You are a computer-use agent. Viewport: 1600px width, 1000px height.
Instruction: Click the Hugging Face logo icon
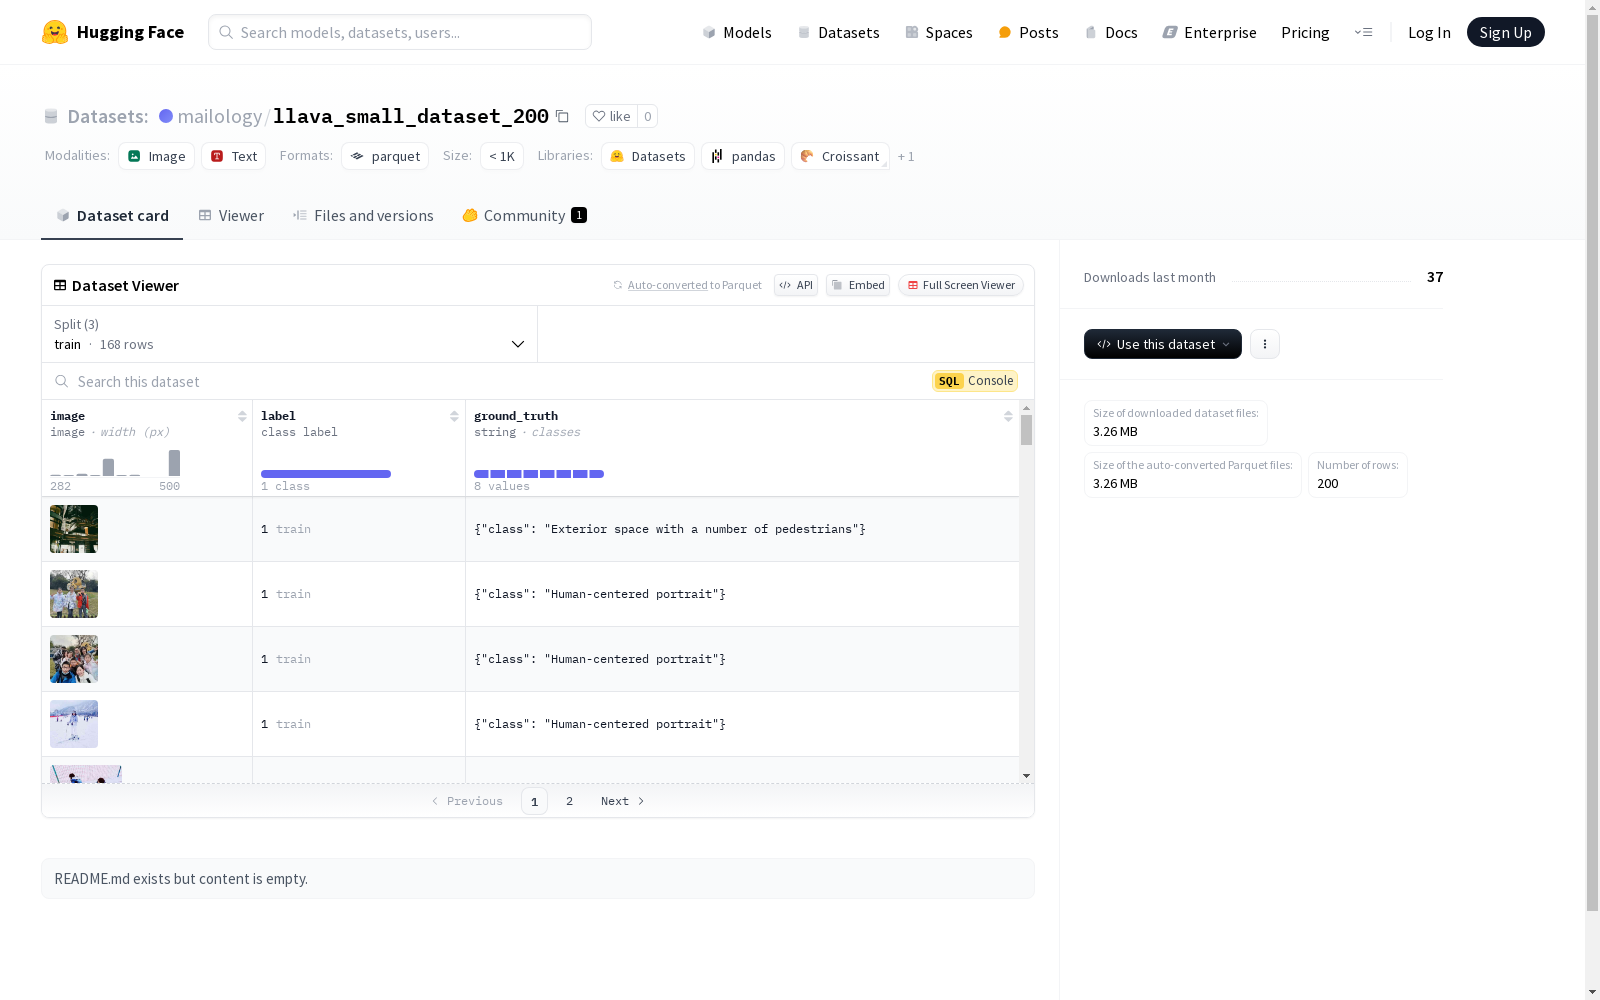click(55, 32)
